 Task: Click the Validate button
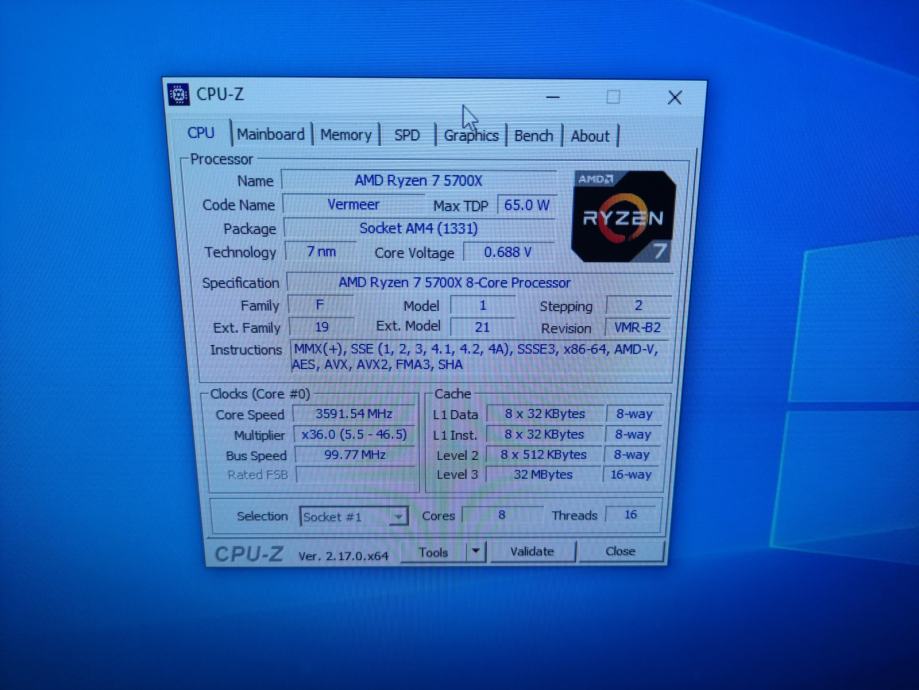click(532, 552)
